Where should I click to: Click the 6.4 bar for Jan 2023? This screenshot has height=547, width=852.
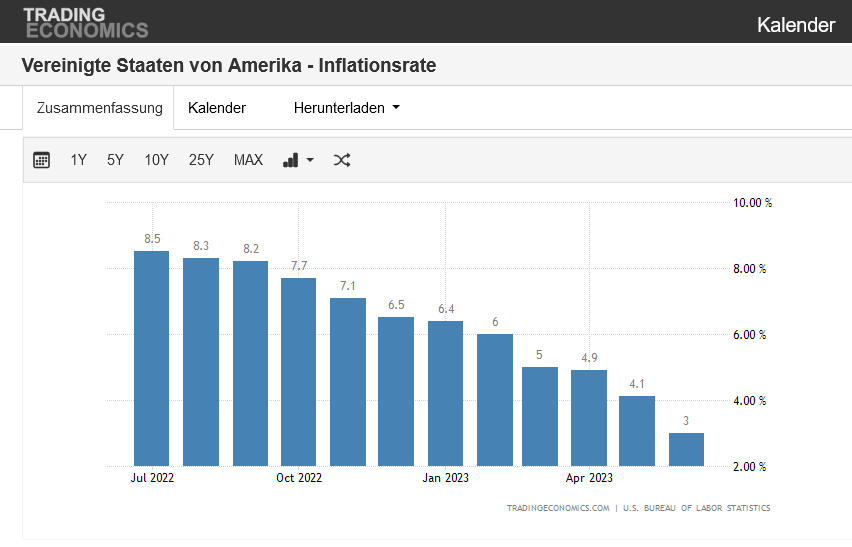[x=445, y=393]
